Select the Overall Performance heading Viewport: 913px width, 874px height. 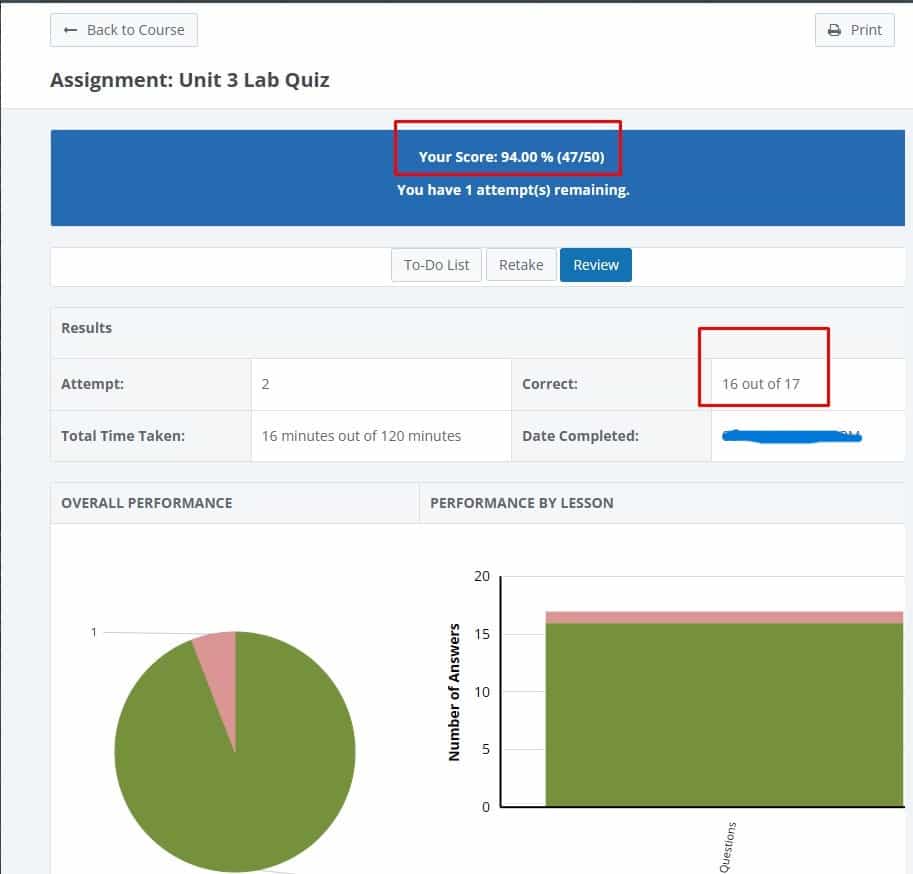(x=147, y=503)
